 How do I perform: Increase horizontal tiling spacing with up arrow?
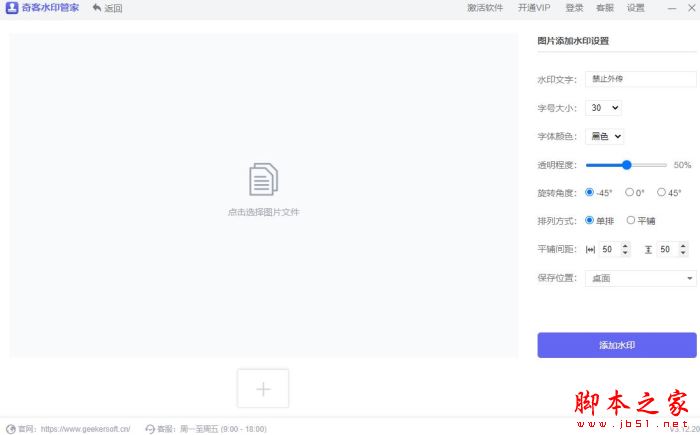(x=625, y=246)
